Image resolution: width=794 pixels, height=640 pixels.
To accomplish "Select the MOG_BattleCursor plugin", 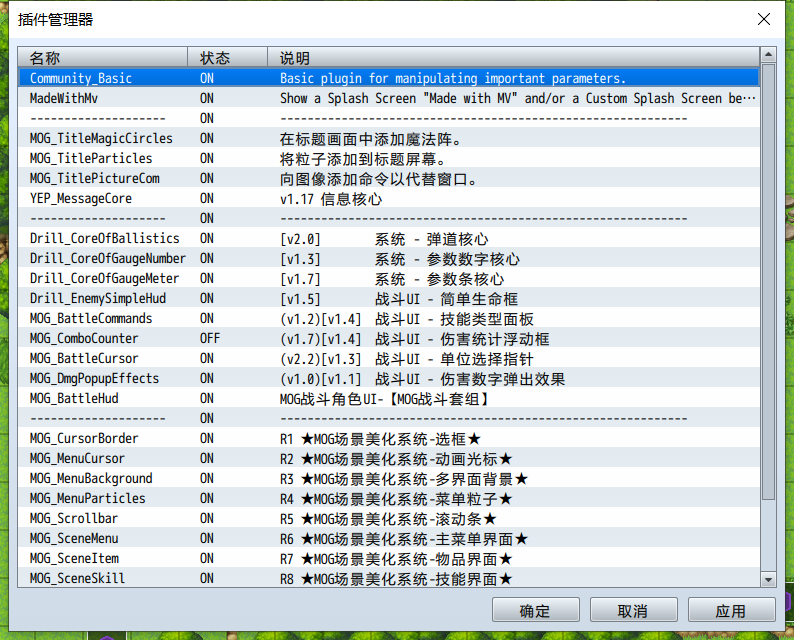I will tap(389, 358).
